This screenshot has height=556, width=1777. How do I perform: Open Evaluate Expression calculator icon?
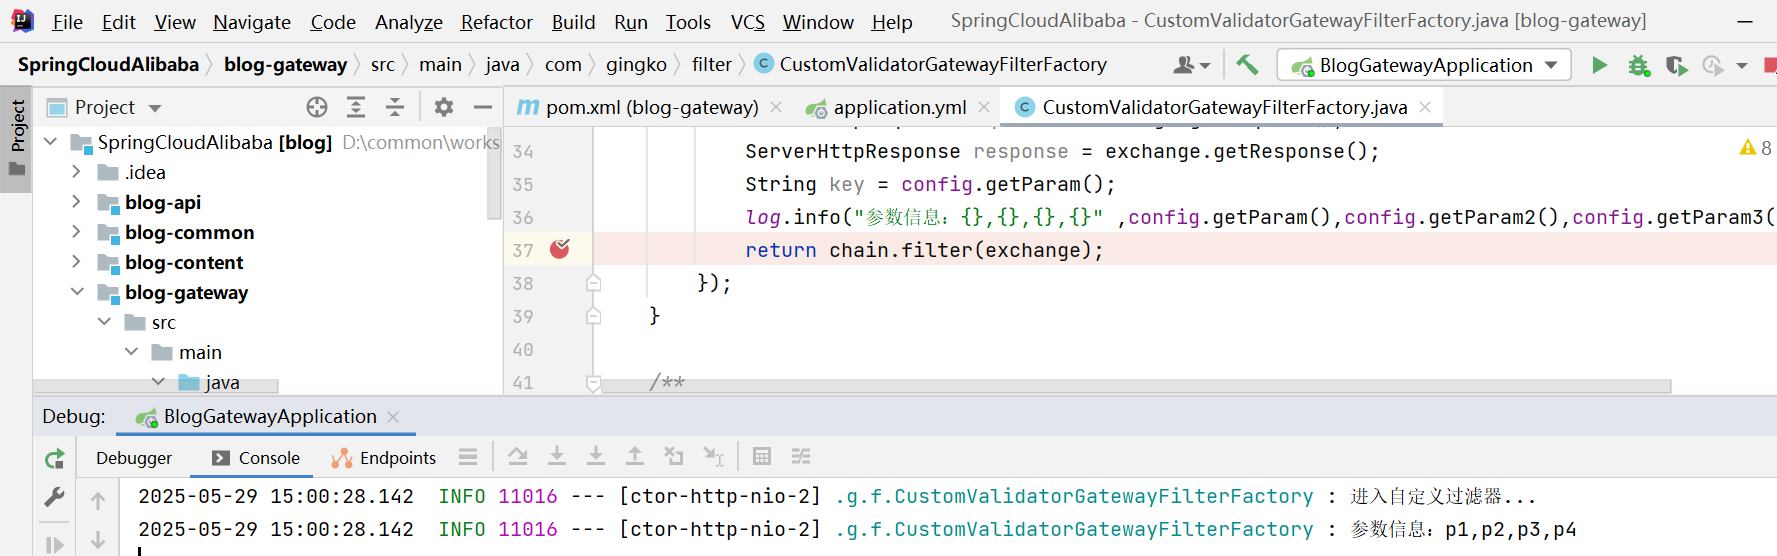(x=762, y=457)
